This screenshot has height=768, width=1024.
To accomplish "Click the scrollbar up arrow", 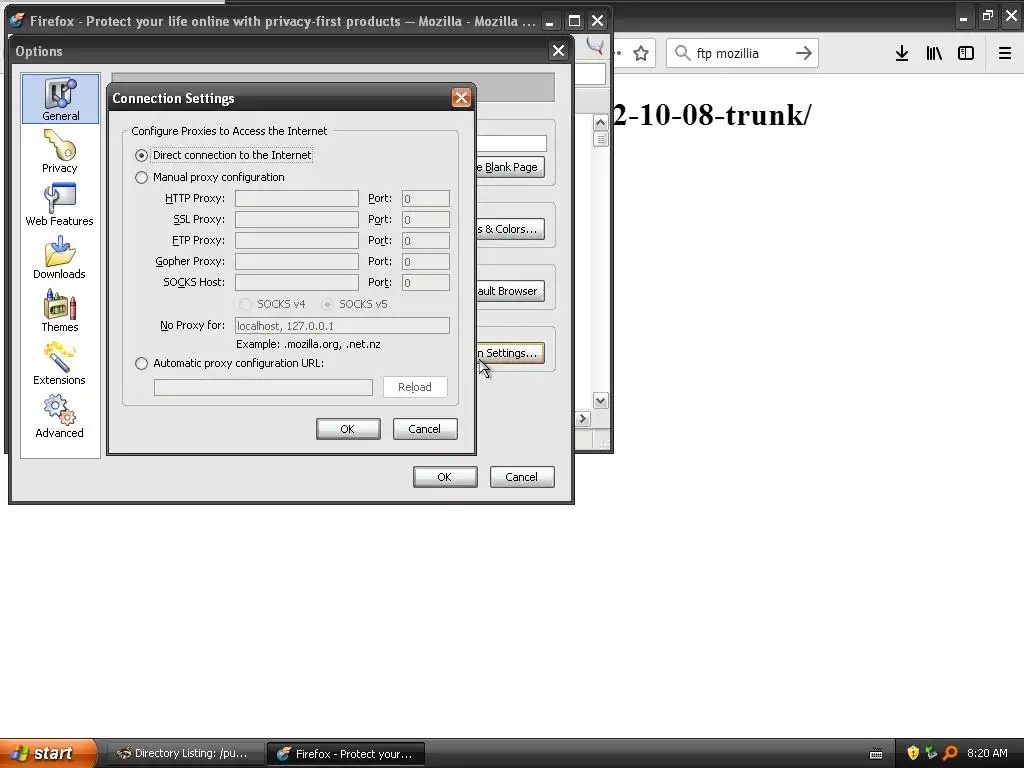I will click(x=601, y=122).
